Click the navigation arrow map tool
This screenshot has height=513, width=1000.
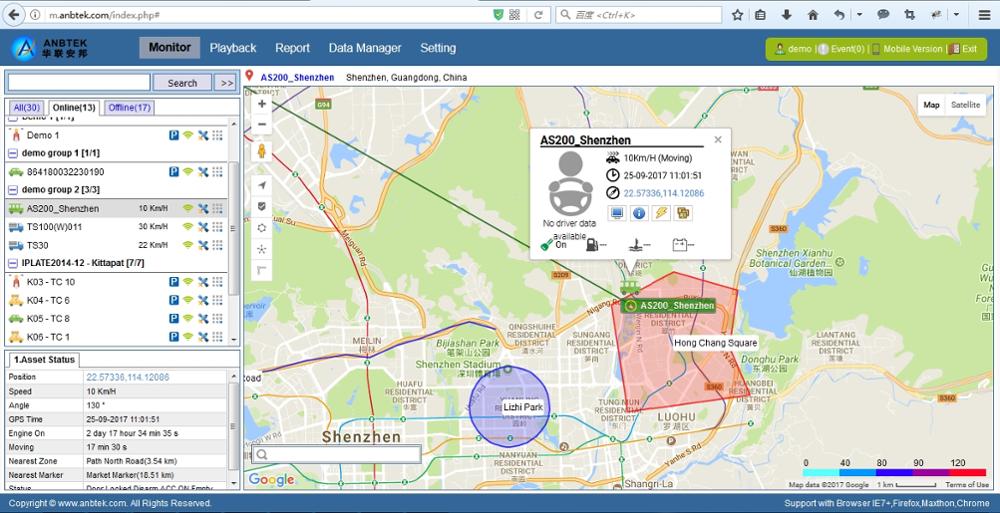261,185
